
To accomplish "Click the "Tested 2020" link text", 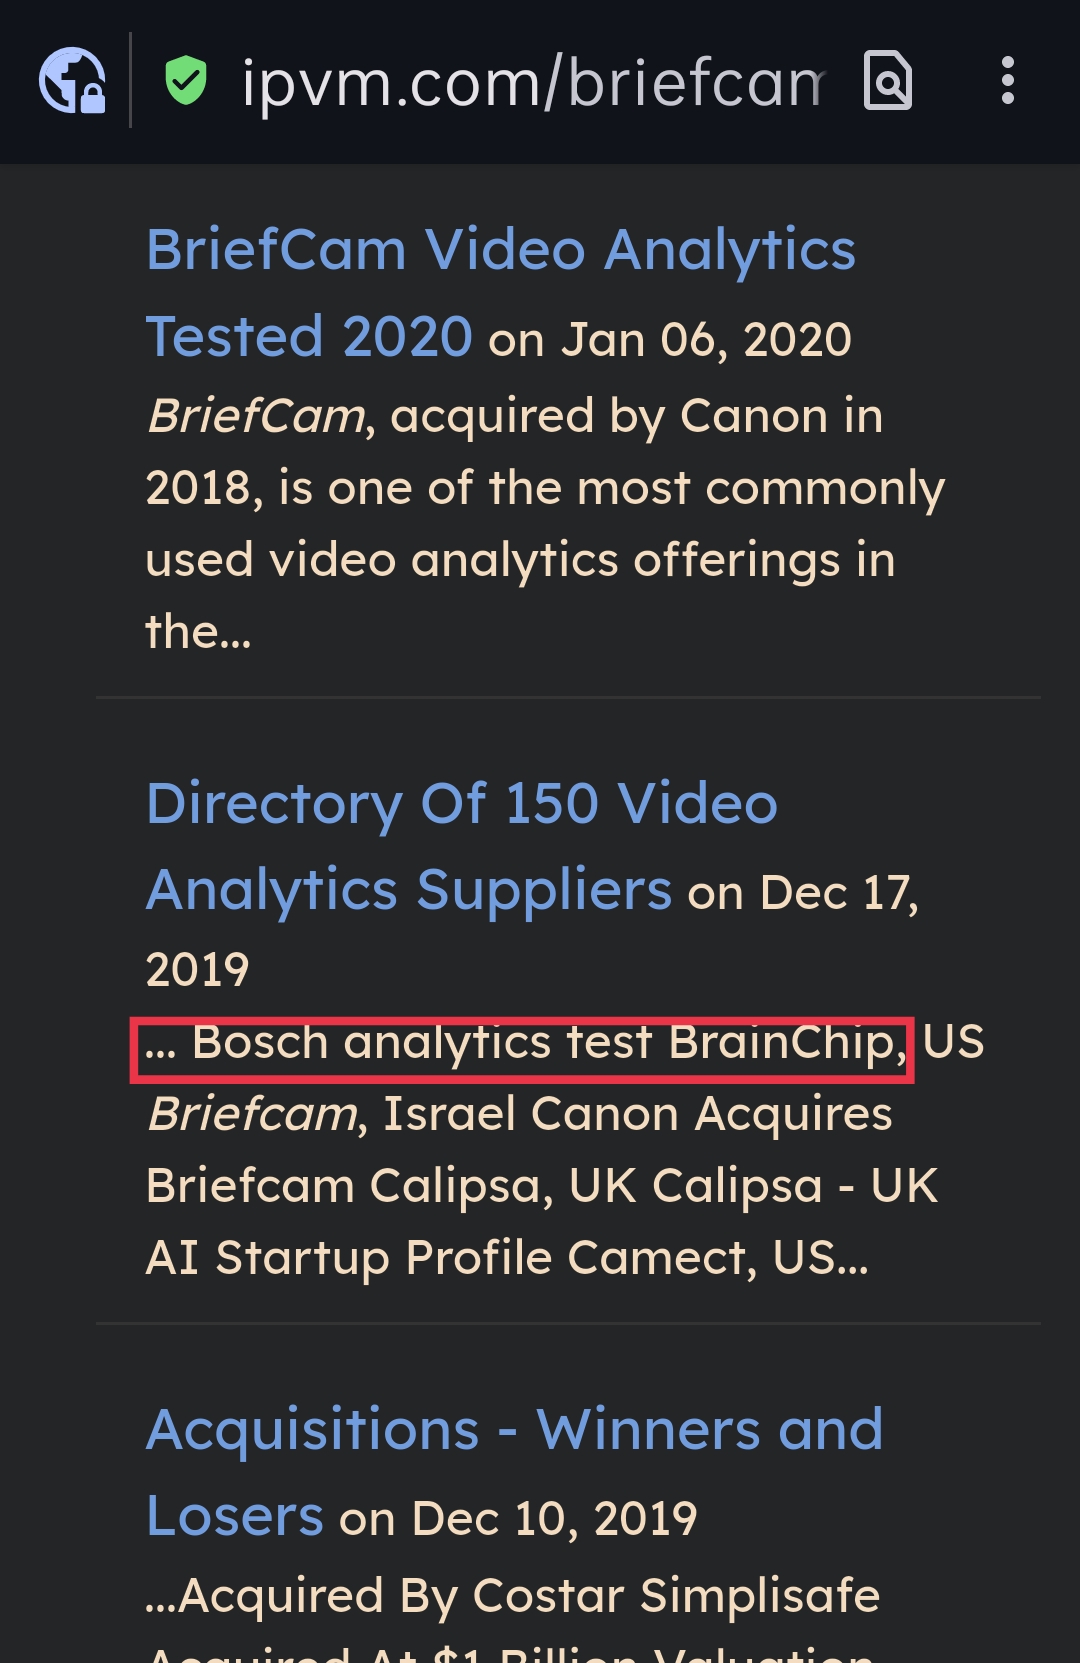I will point(309,337).
